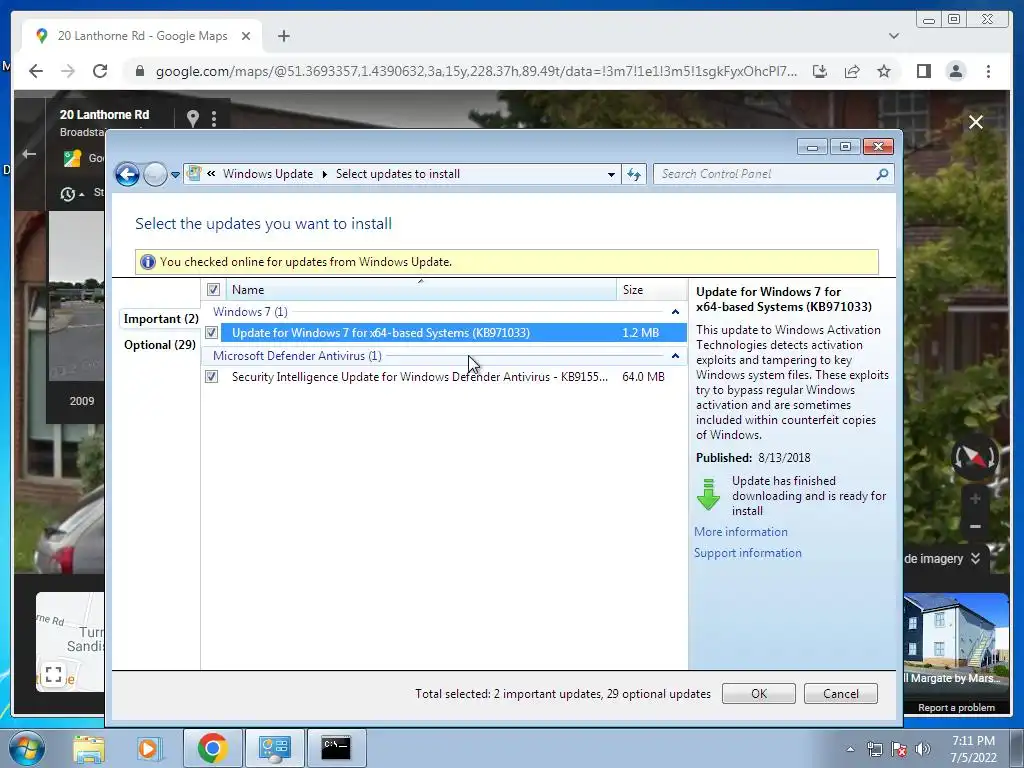Open the More information link
Viewport: 1024px width, 768px height.
(741, 532)
